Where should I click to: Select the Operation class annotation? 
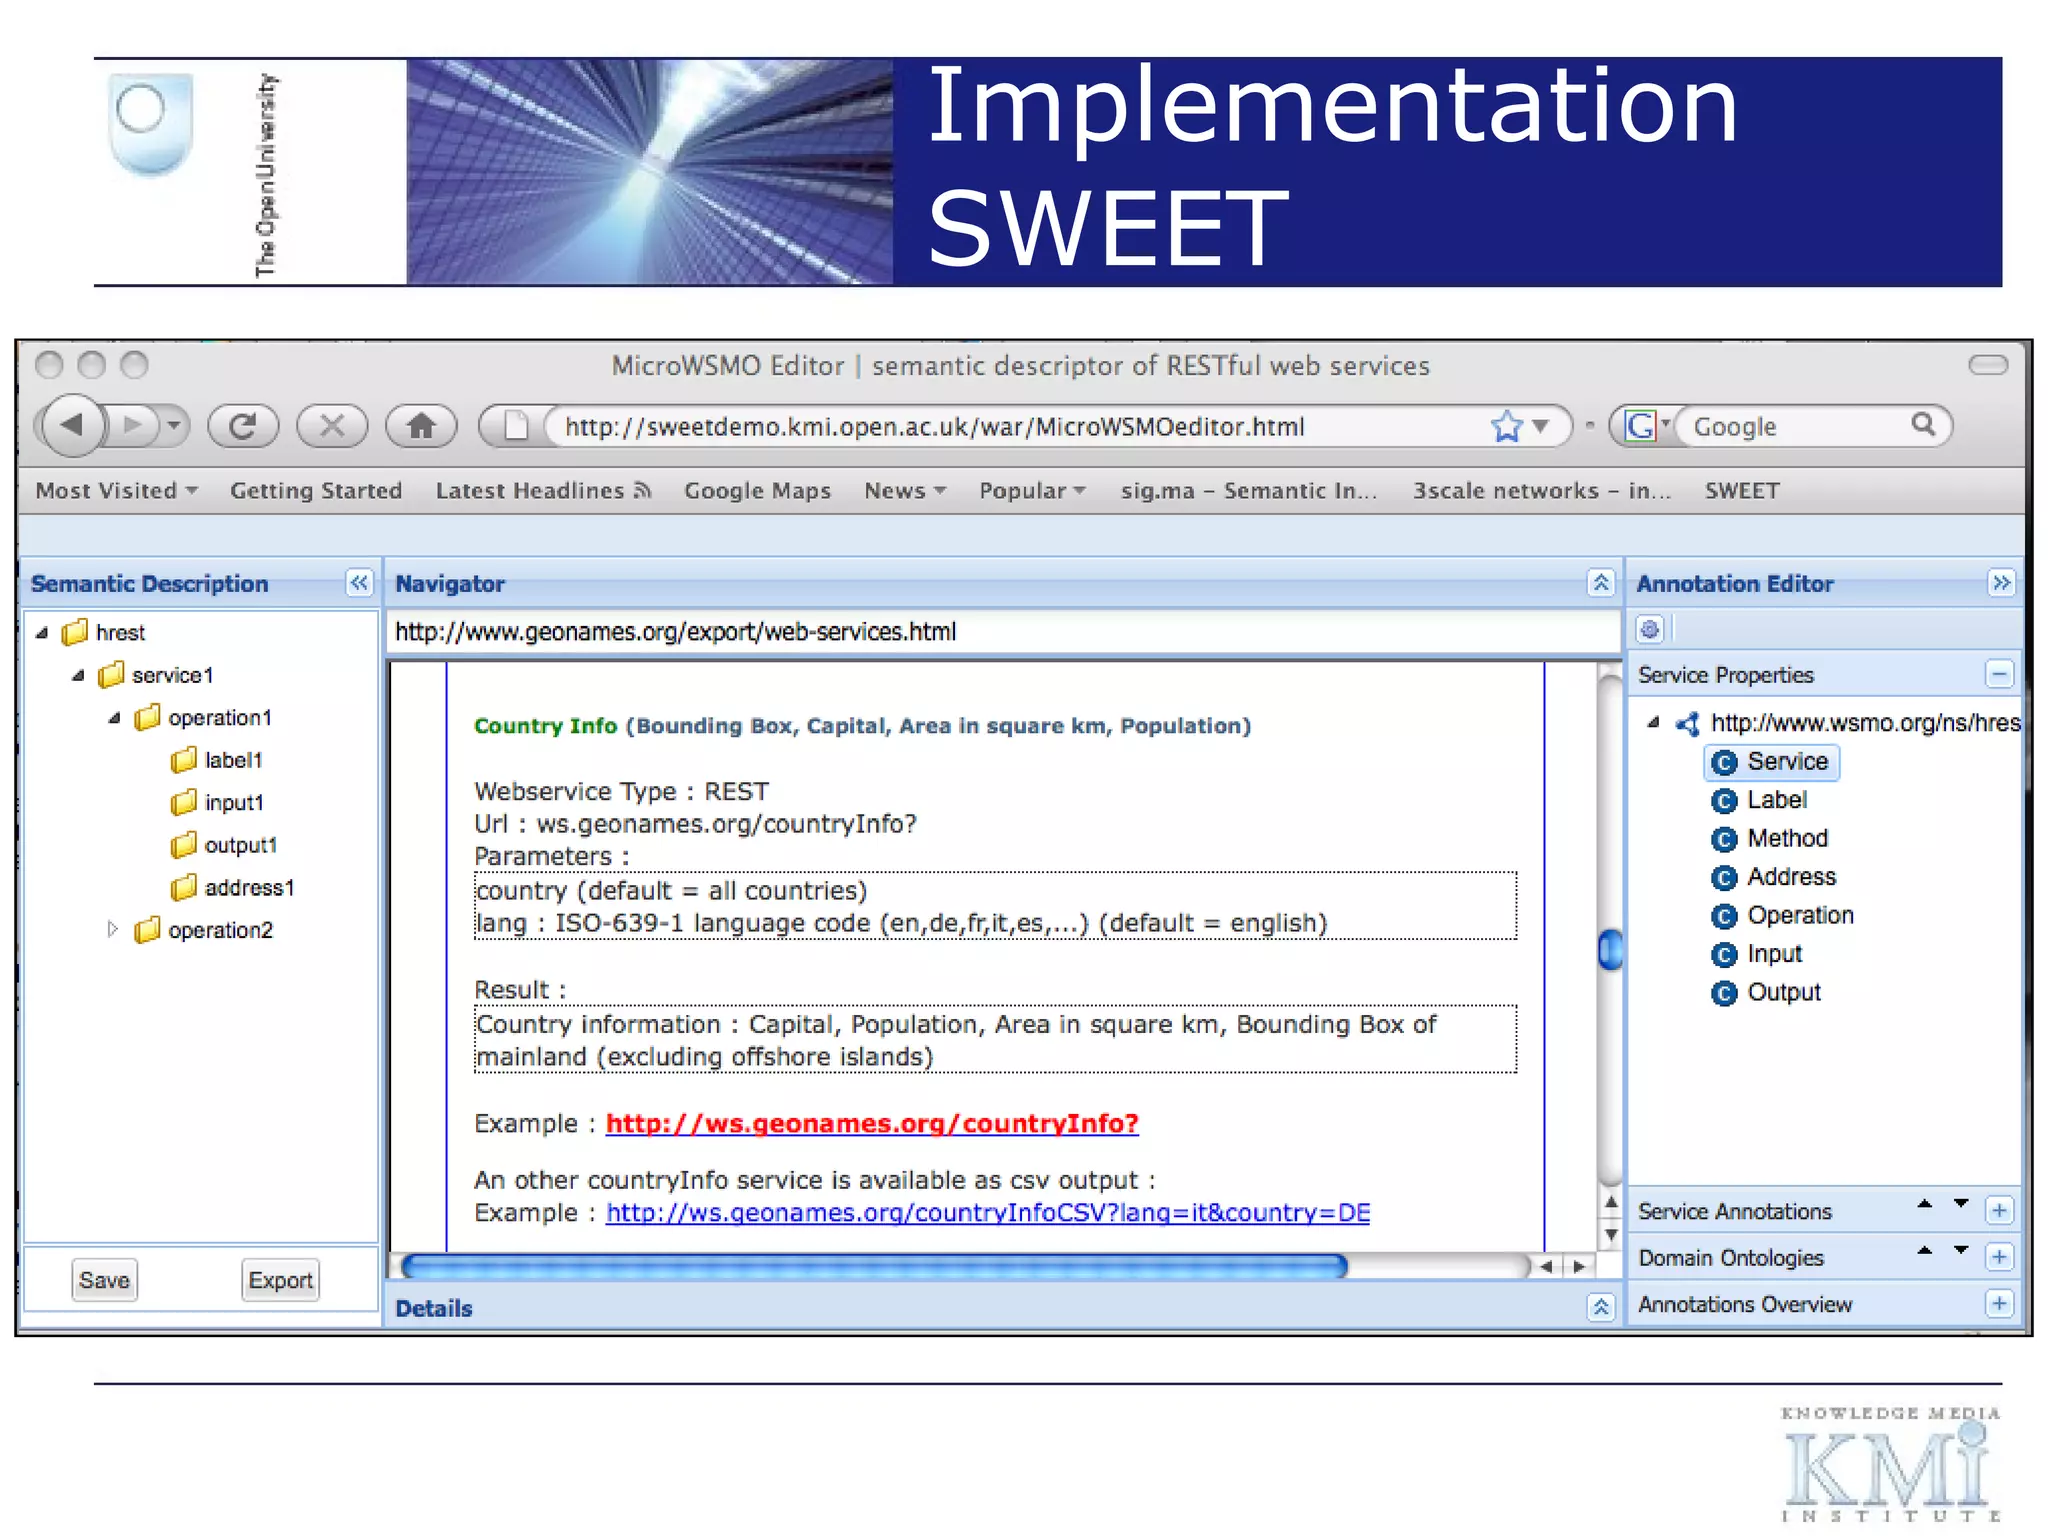(1782, 916)
